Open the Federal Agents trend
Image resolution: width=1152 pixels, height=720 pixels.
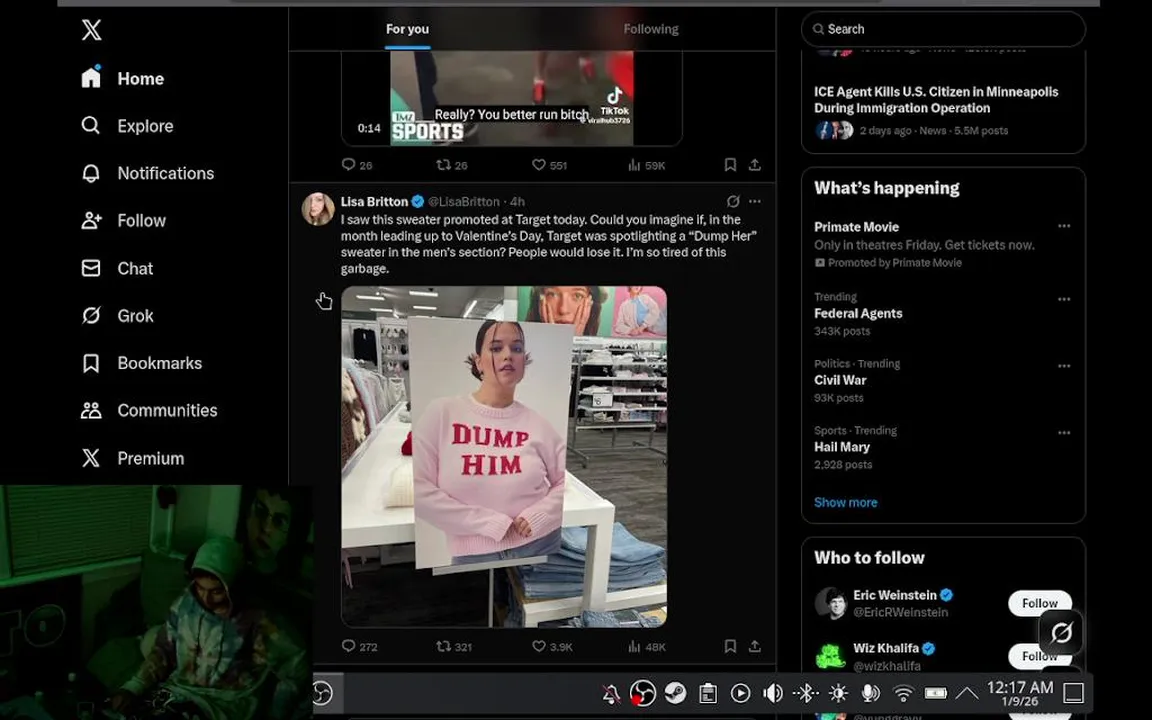pos(858,313)
